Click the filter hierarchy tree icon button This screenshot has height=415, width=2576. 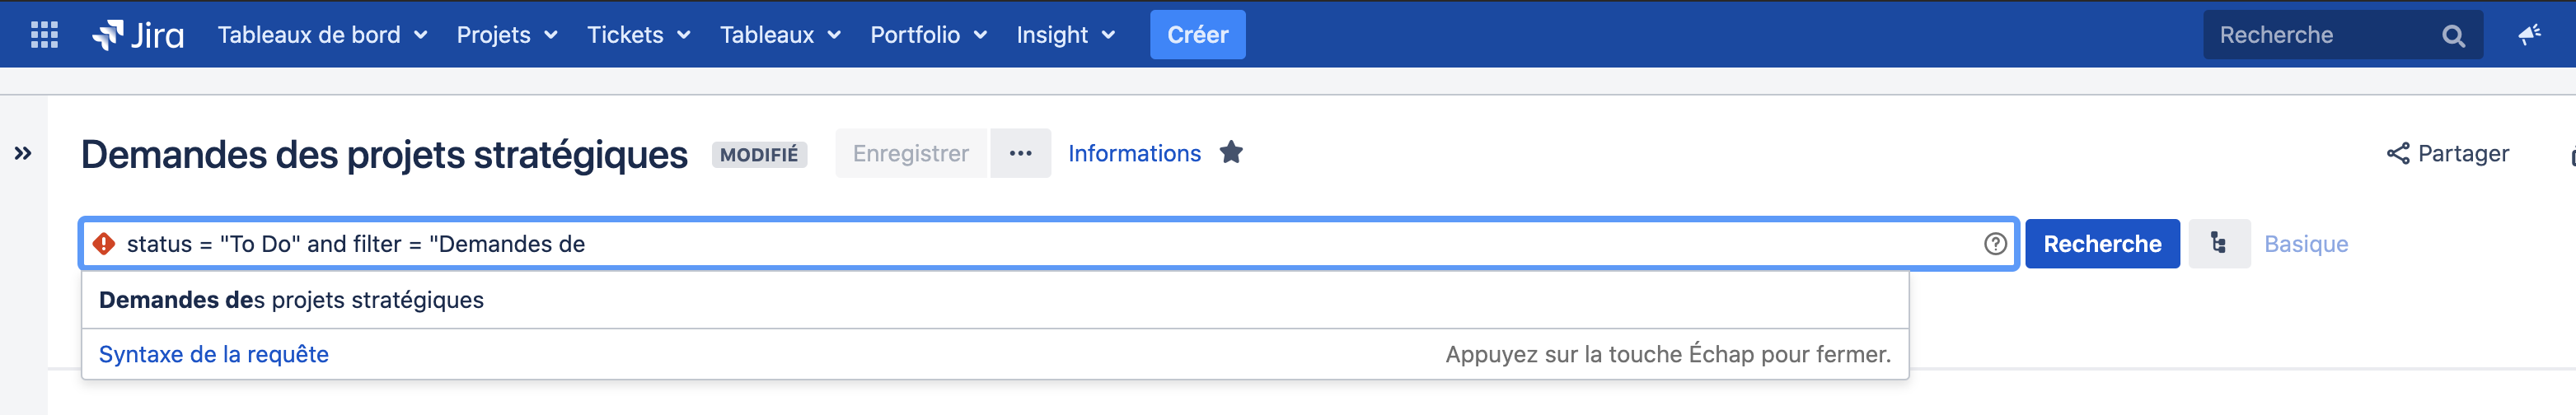(2218, 244)
